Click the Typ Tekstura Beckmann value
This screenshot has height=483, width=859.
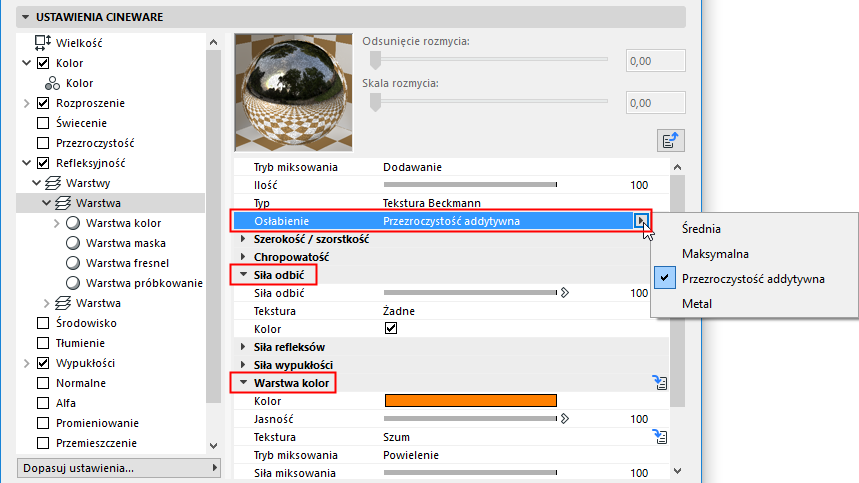coord(432,203)
